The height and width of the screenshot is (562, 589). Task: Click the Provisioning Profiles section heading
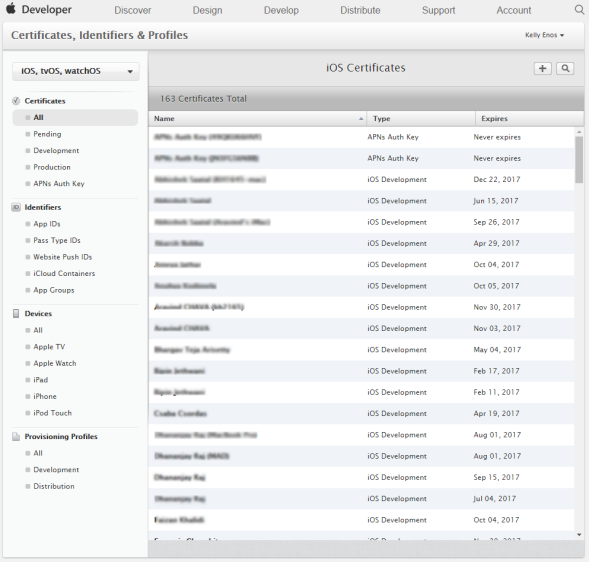pyautogui.click(x=61, y=436)
